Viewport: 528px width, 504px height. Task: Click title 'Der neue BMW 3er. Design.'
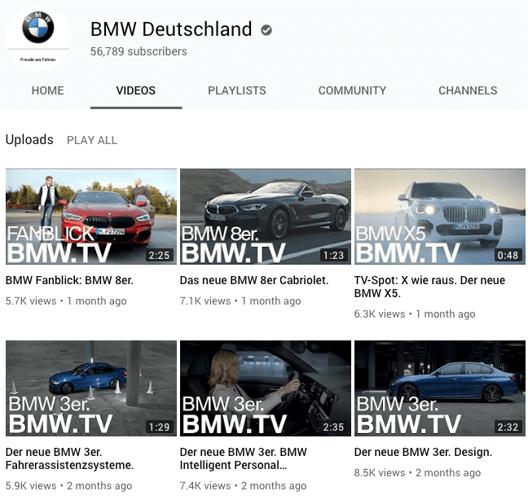[423, 452]
